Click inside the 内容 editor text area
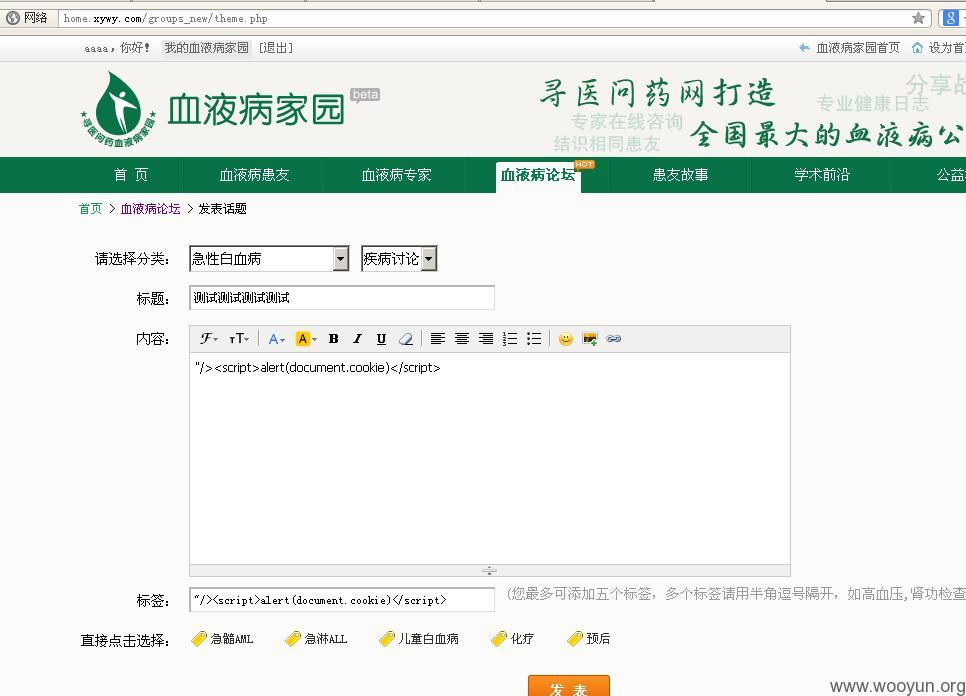 pyautogui.click(x=490, y=458)
